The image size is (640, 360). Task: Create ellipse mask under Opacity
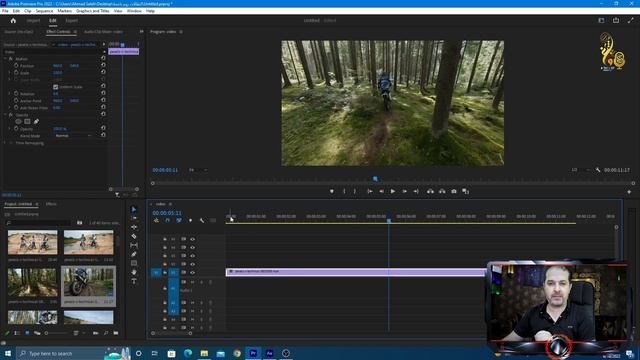[x=18, y=121]
